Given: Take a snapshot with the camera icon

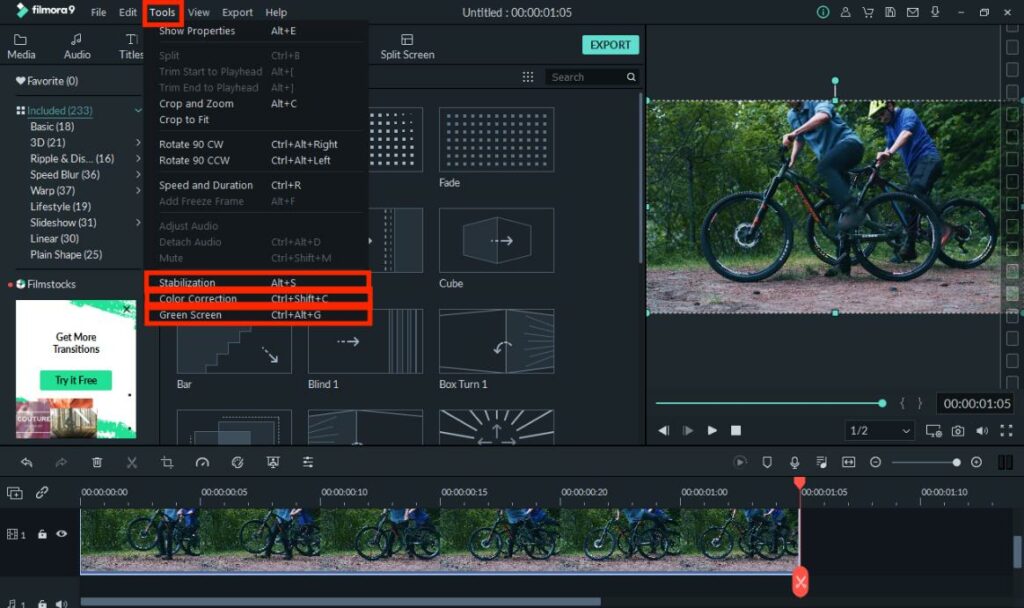Looking at the screenshot, I should pyautogui.click(x=958, y=431).
